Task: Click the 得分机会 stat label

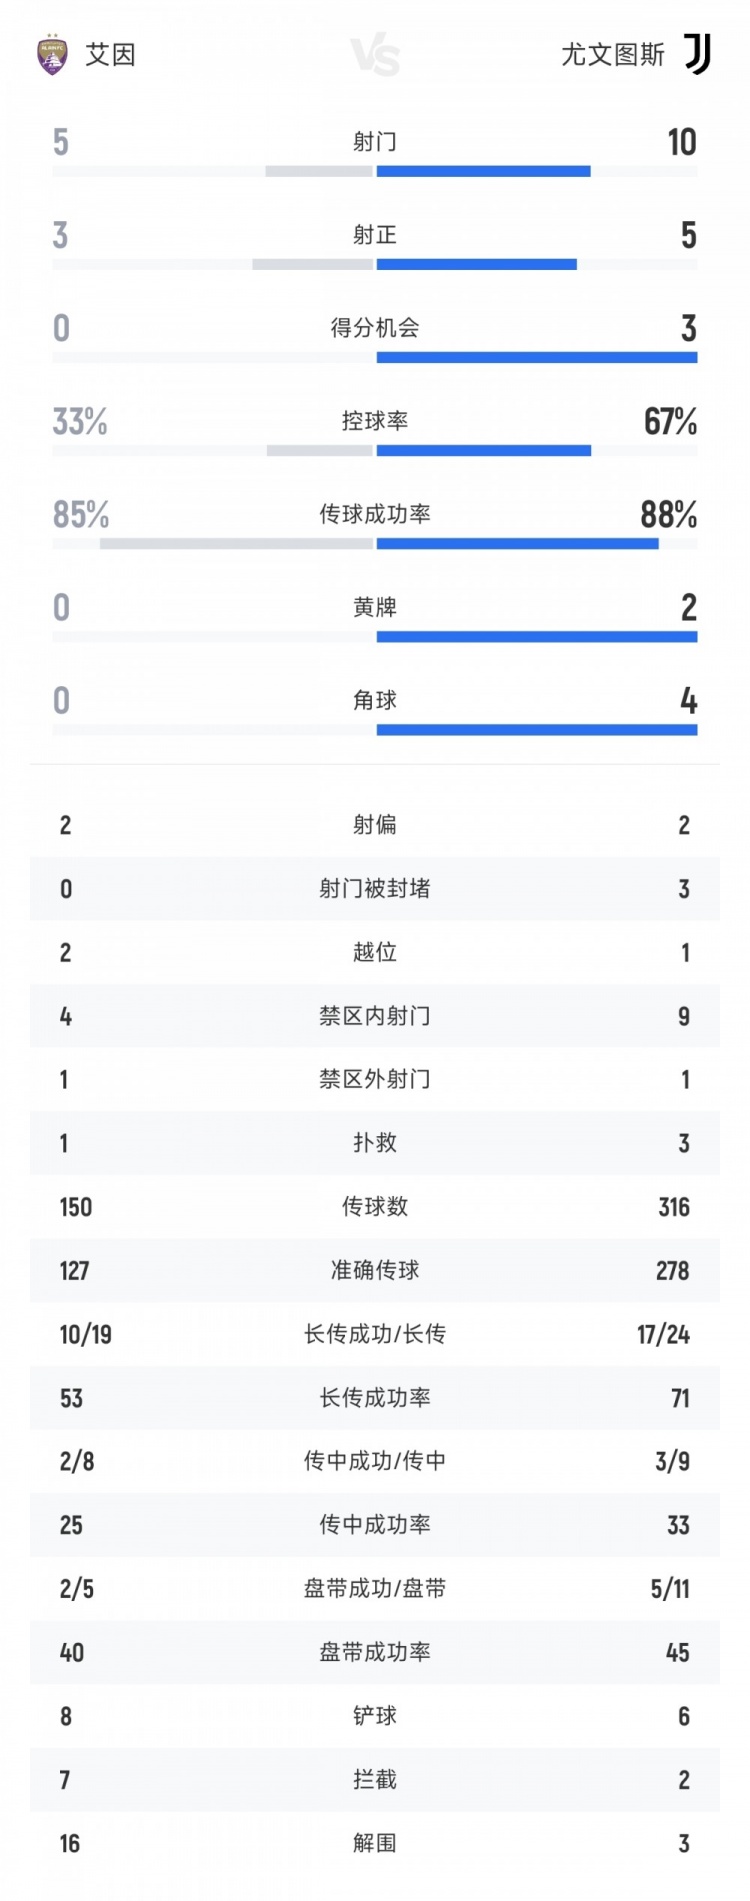Action: click(x=375, y=328)
